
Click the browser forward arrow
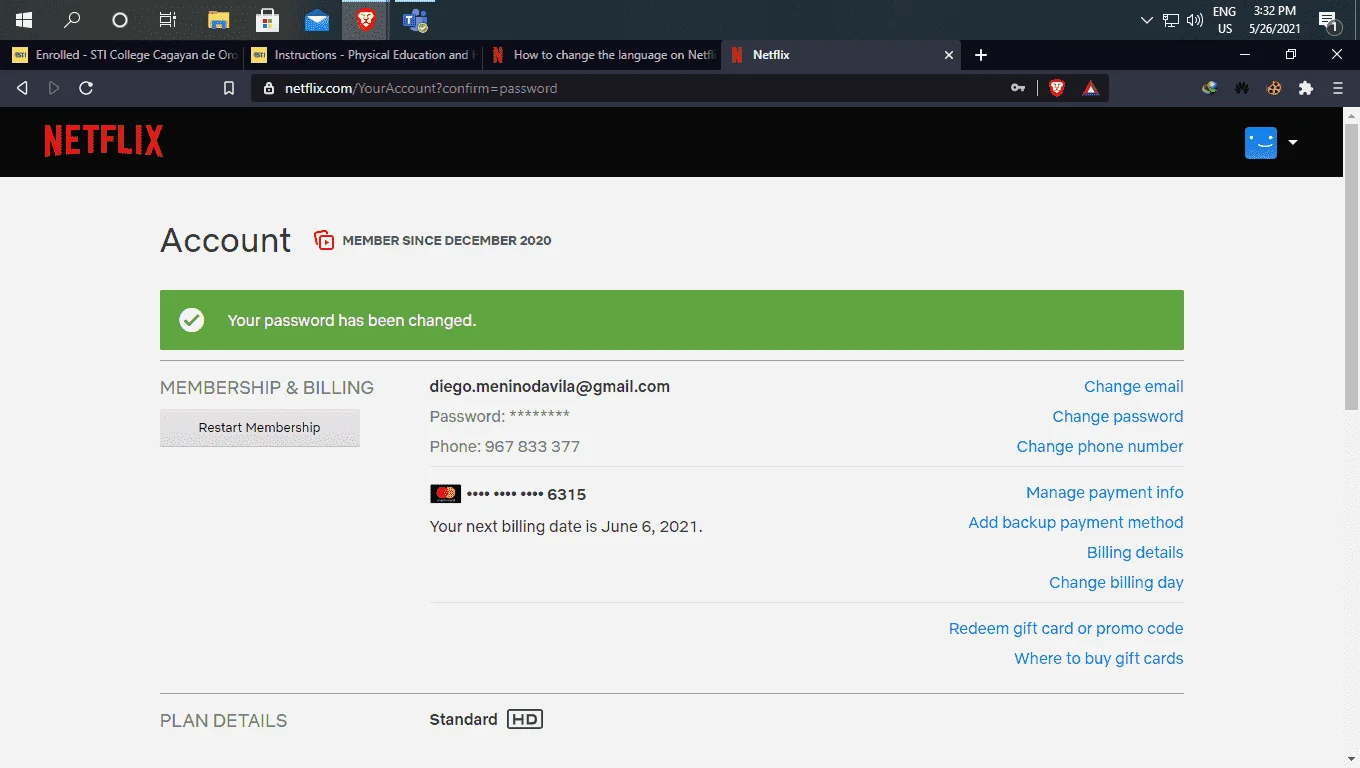click(x=54, y=88)
